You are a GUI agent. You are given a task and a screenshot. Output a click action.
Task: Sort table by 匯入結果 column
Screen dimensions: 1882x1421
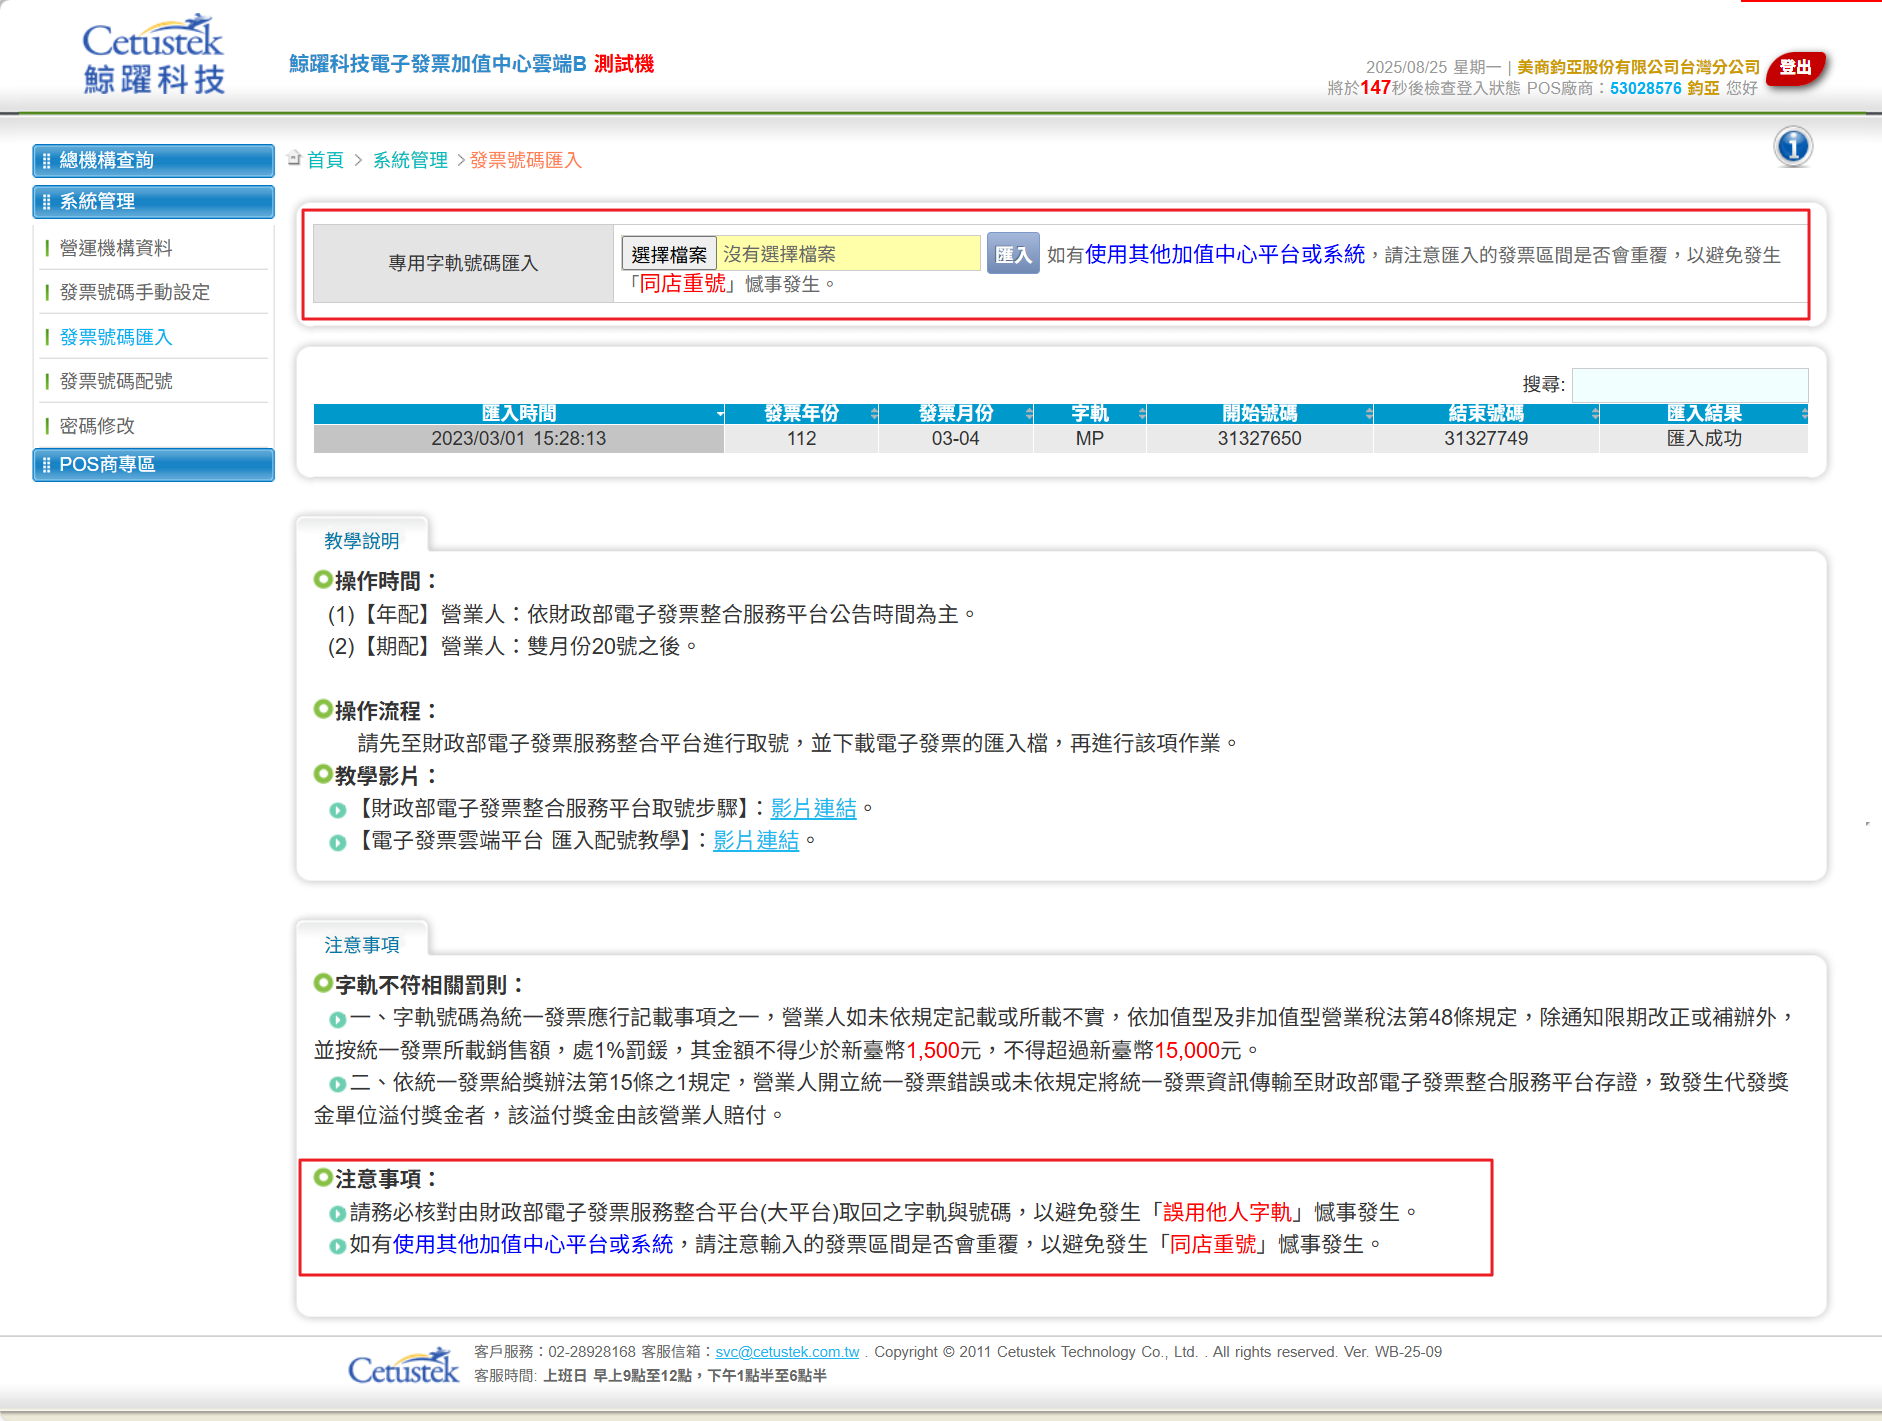coord(1704,414)
